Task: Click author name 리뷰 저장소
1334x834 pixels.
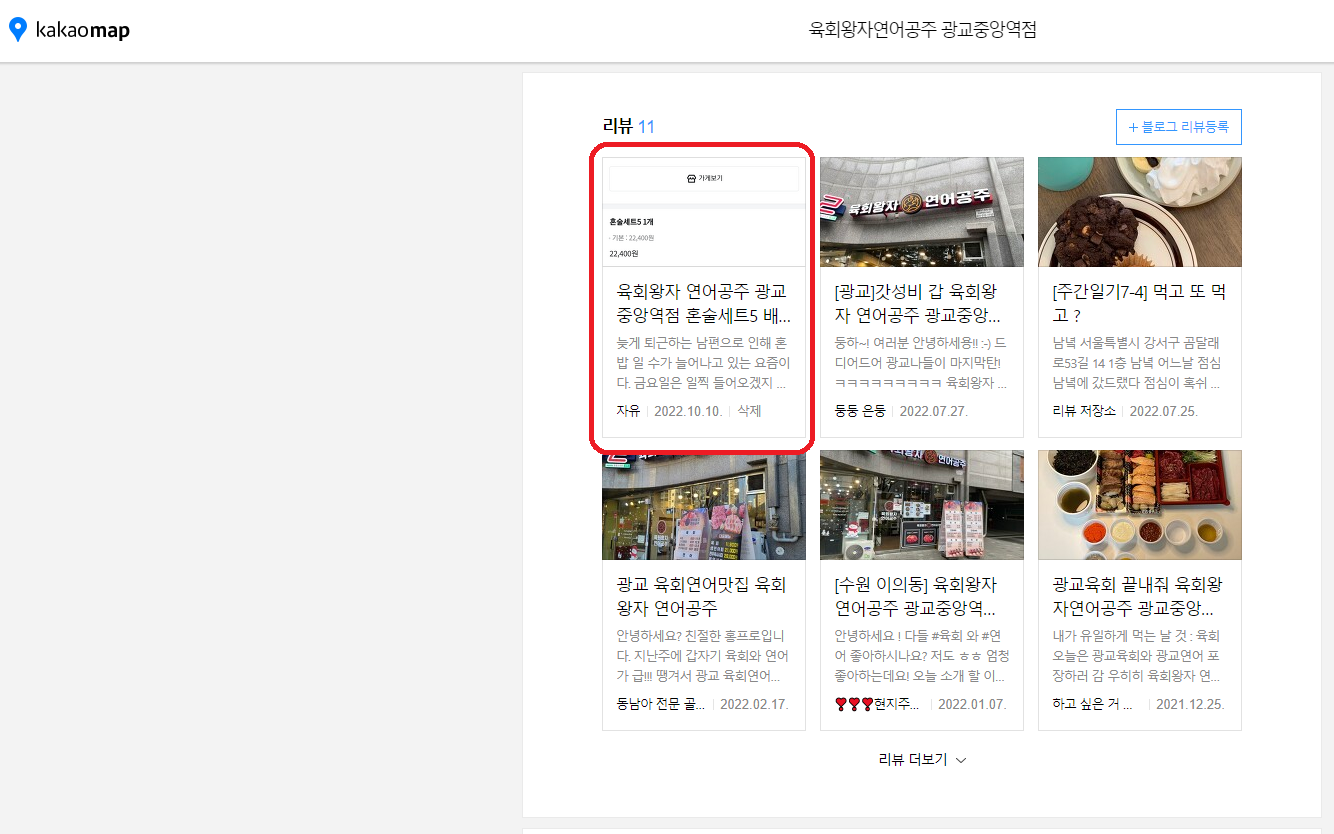Action: click(x=1084, y=411)
